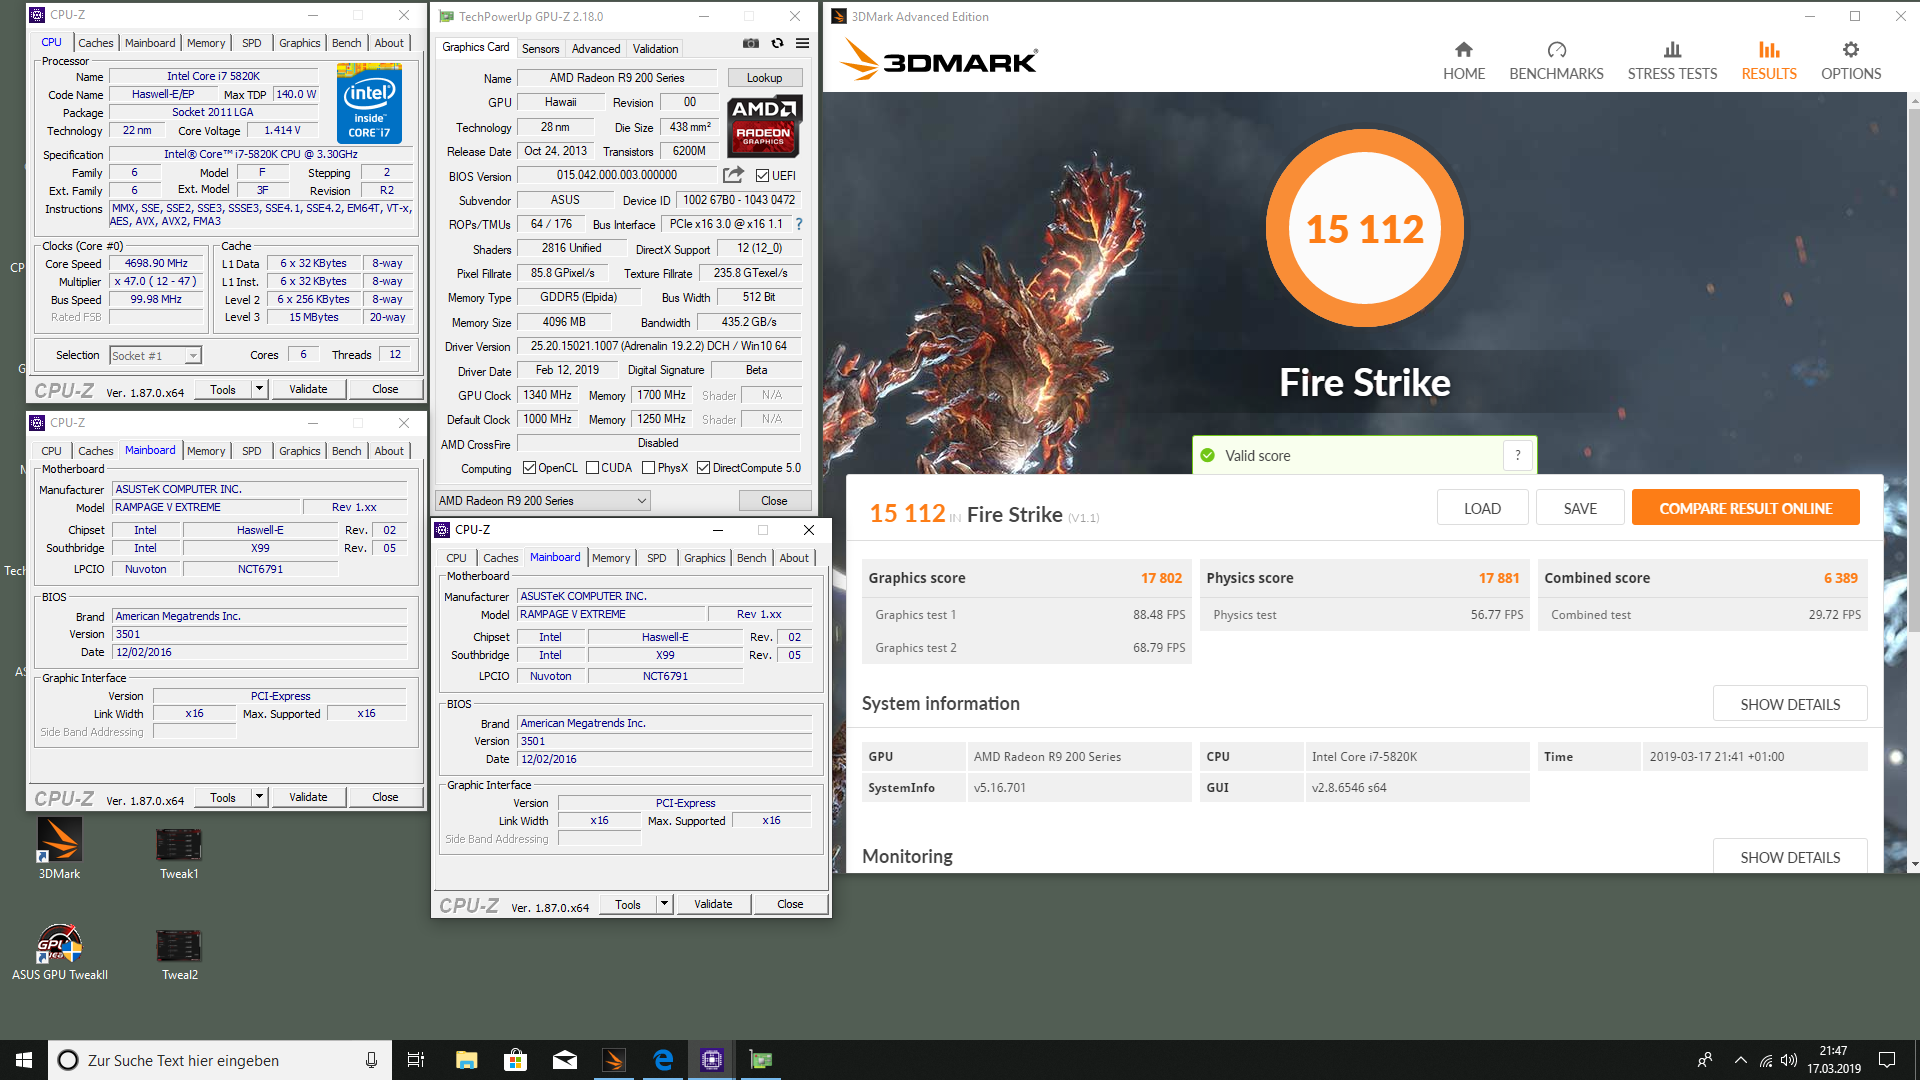Screen dimensions: 1920x1080
Task: Open File Explorer from taskbar
Action: 466,1060
